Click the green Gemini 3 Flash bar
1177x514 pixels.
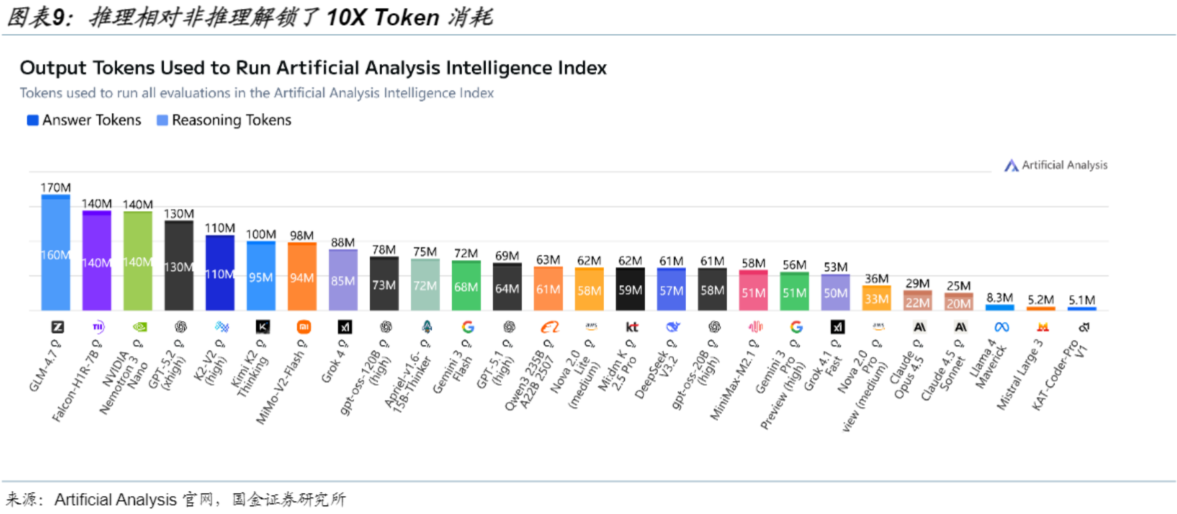pos(467,285)
